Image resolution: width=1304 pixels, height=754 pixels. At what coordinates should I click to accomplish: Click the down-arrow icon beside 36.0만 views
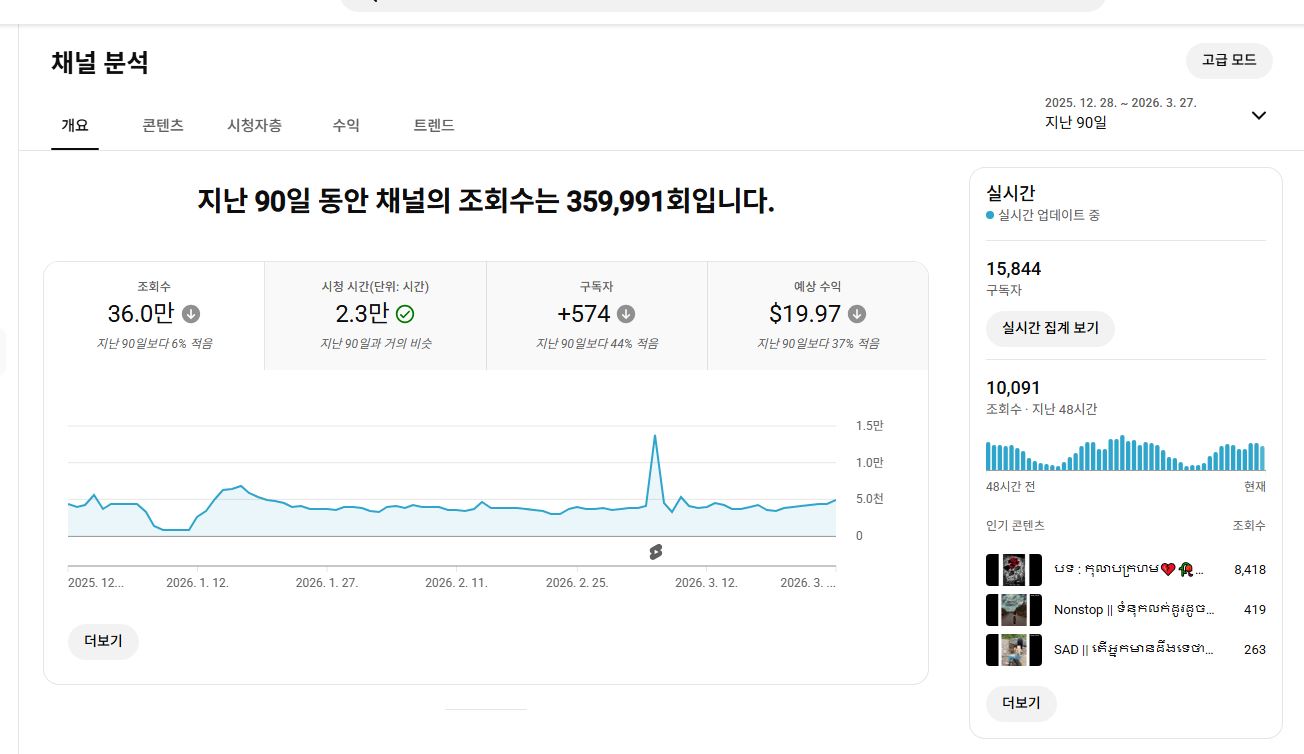click(191, 314)
